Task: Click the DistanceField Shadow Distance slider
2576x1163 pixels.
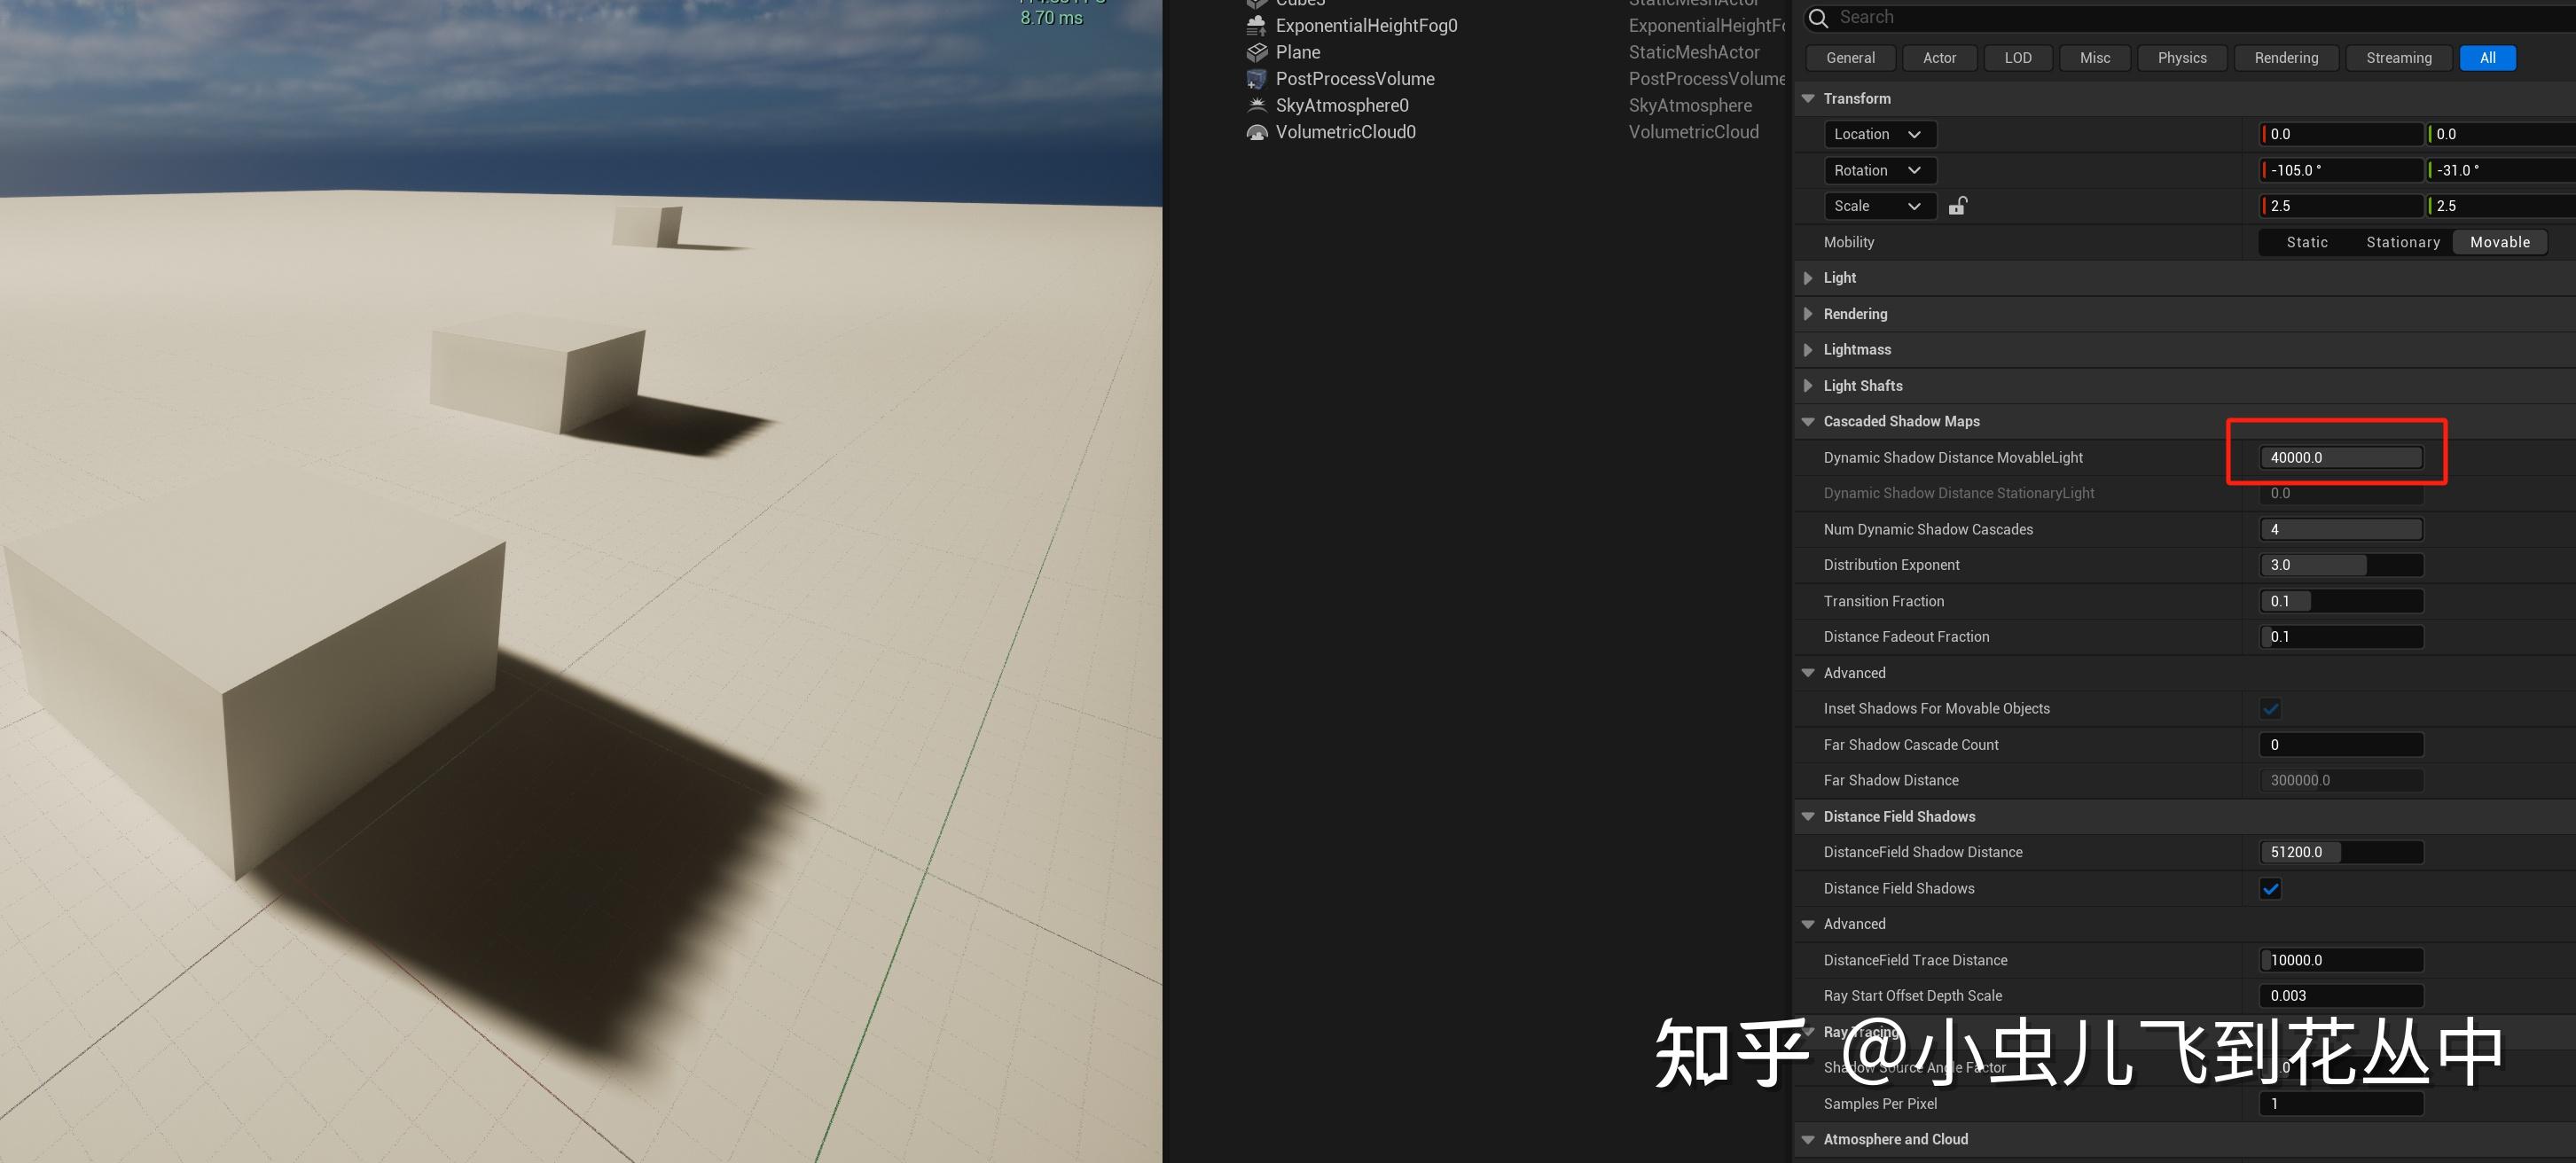Action: [2341, 852]
